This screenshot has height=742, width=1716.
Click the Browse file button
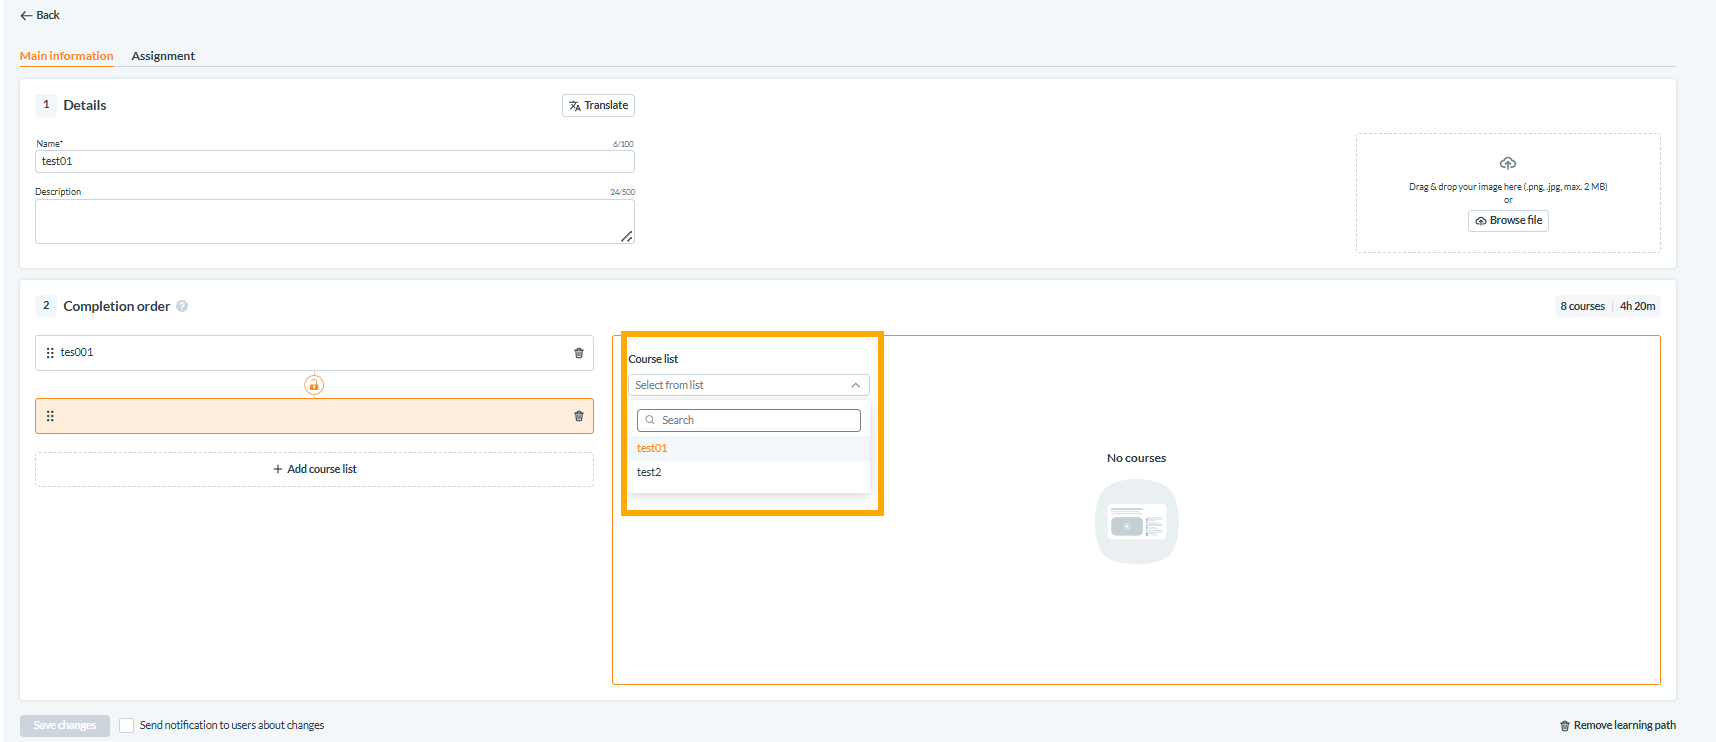coord(1508,221)
